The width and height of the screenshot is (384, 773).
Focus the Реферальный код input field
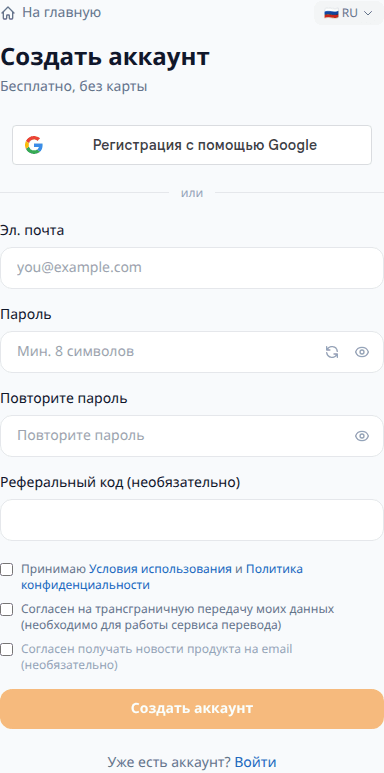[192, 520]
